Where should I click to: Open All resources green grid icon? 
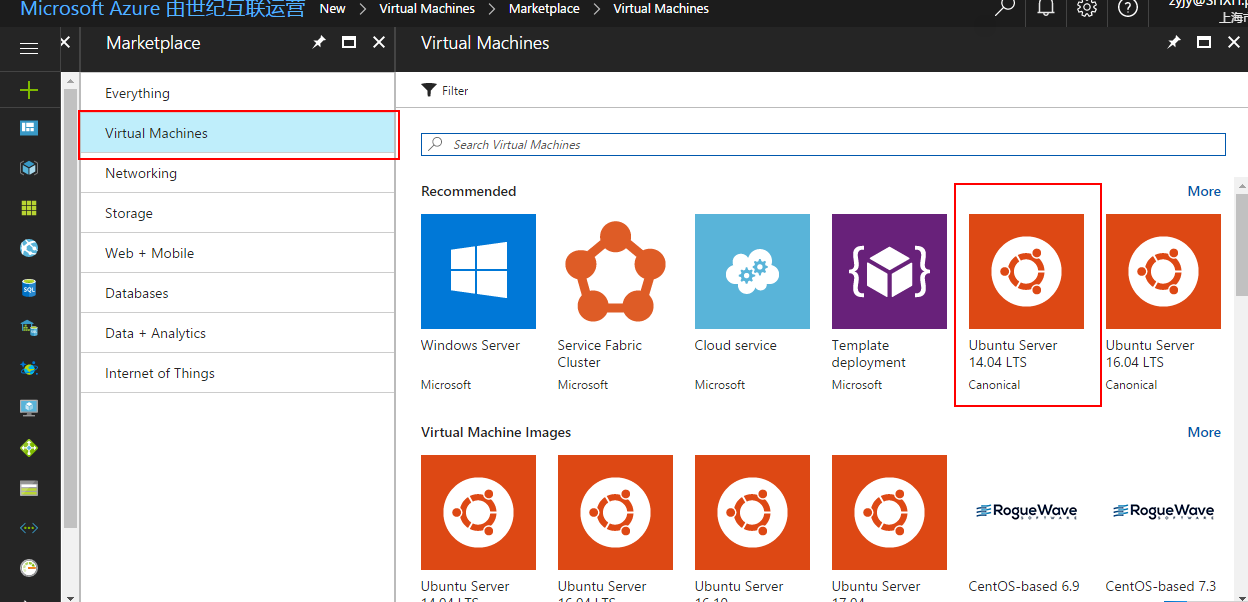pyautogui.click(x=29, y=208)
